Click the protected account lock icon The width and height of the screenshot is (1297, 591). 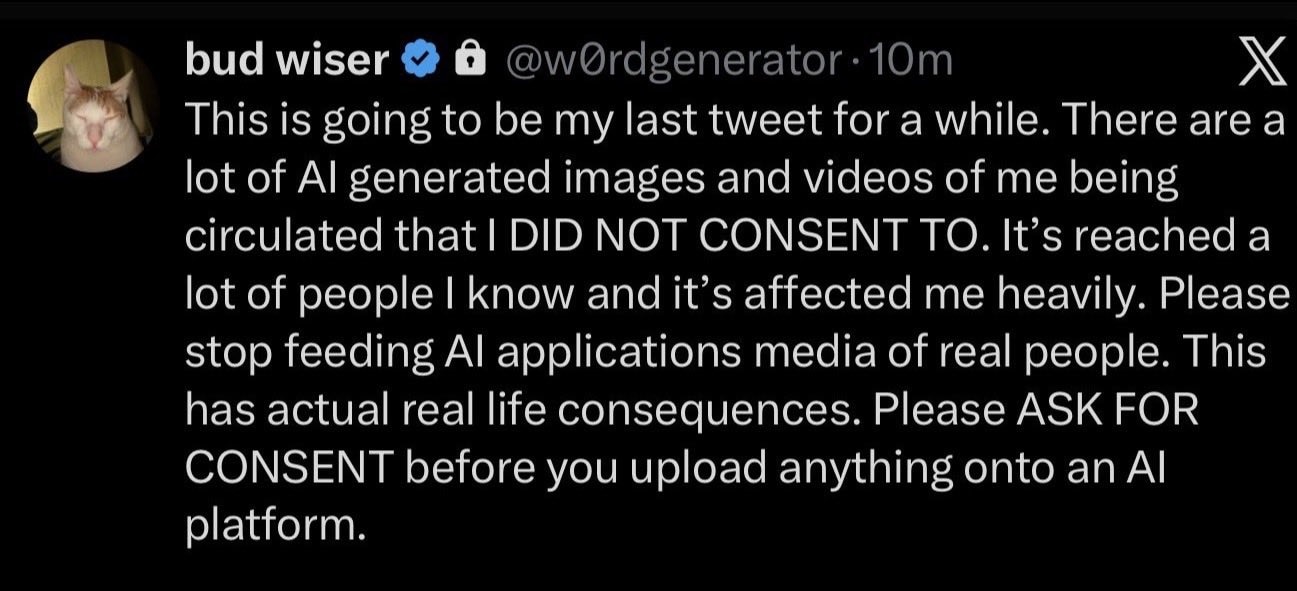[465, 62]
